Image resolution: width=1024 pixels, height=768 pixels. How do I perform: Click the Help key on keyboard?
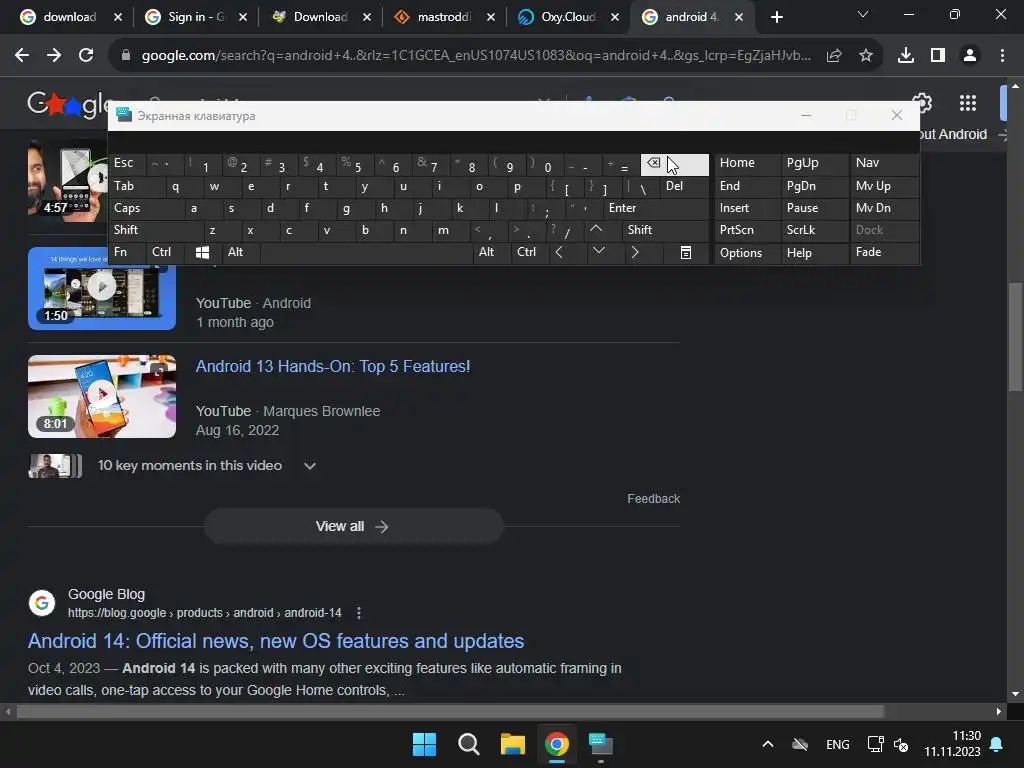click(815, 253)
